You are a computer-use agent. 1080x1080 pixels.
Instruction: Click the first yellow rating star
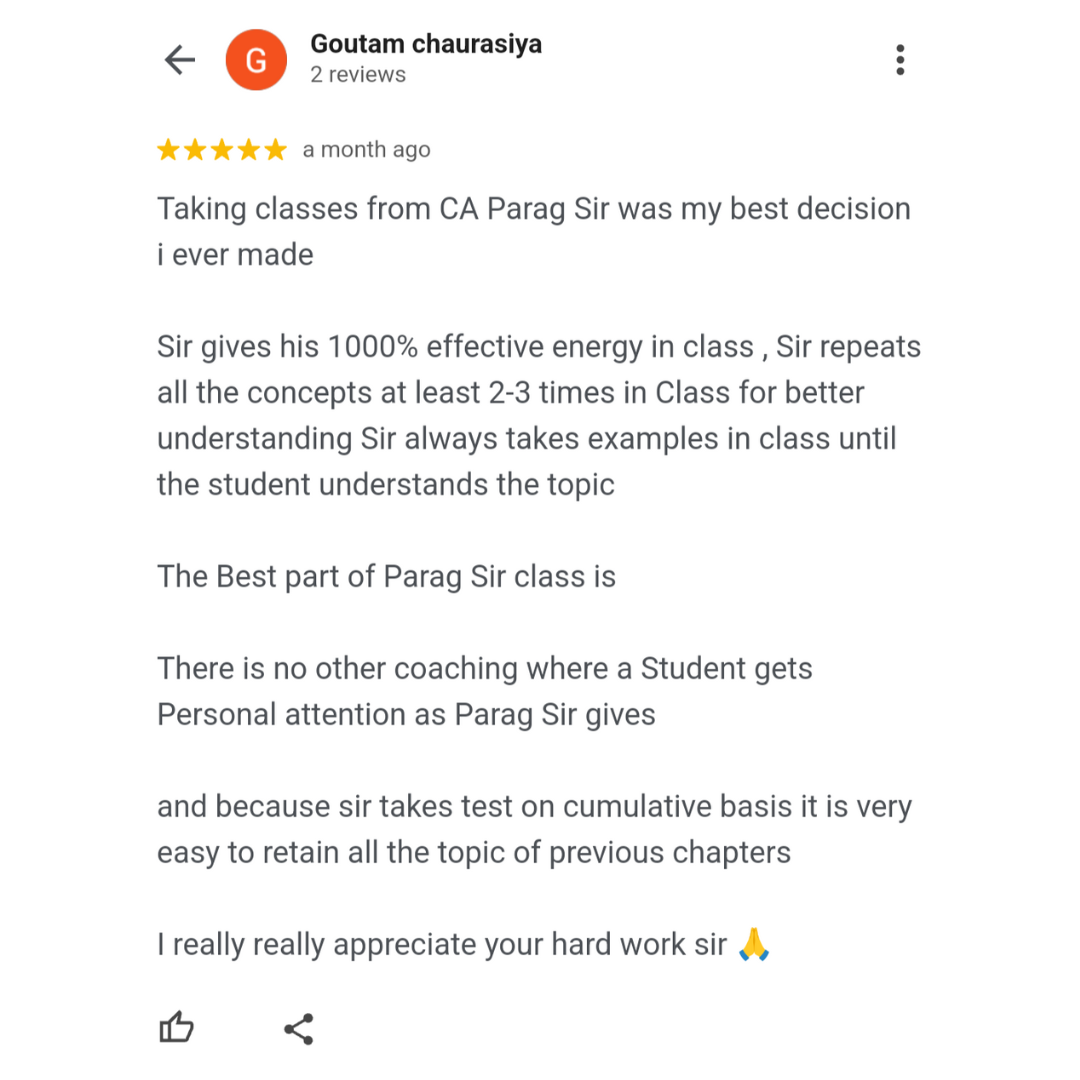(x=169, y=149)
